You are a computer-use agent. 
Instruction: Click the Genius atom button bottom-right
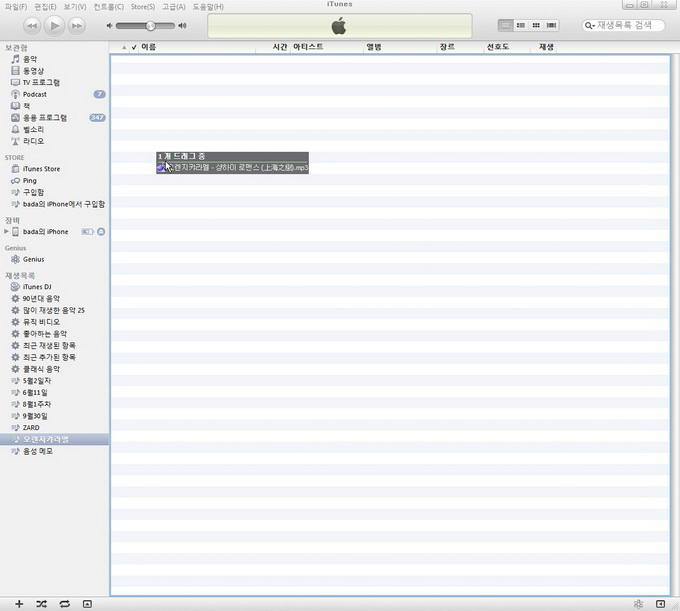click(x=638, y=604)
